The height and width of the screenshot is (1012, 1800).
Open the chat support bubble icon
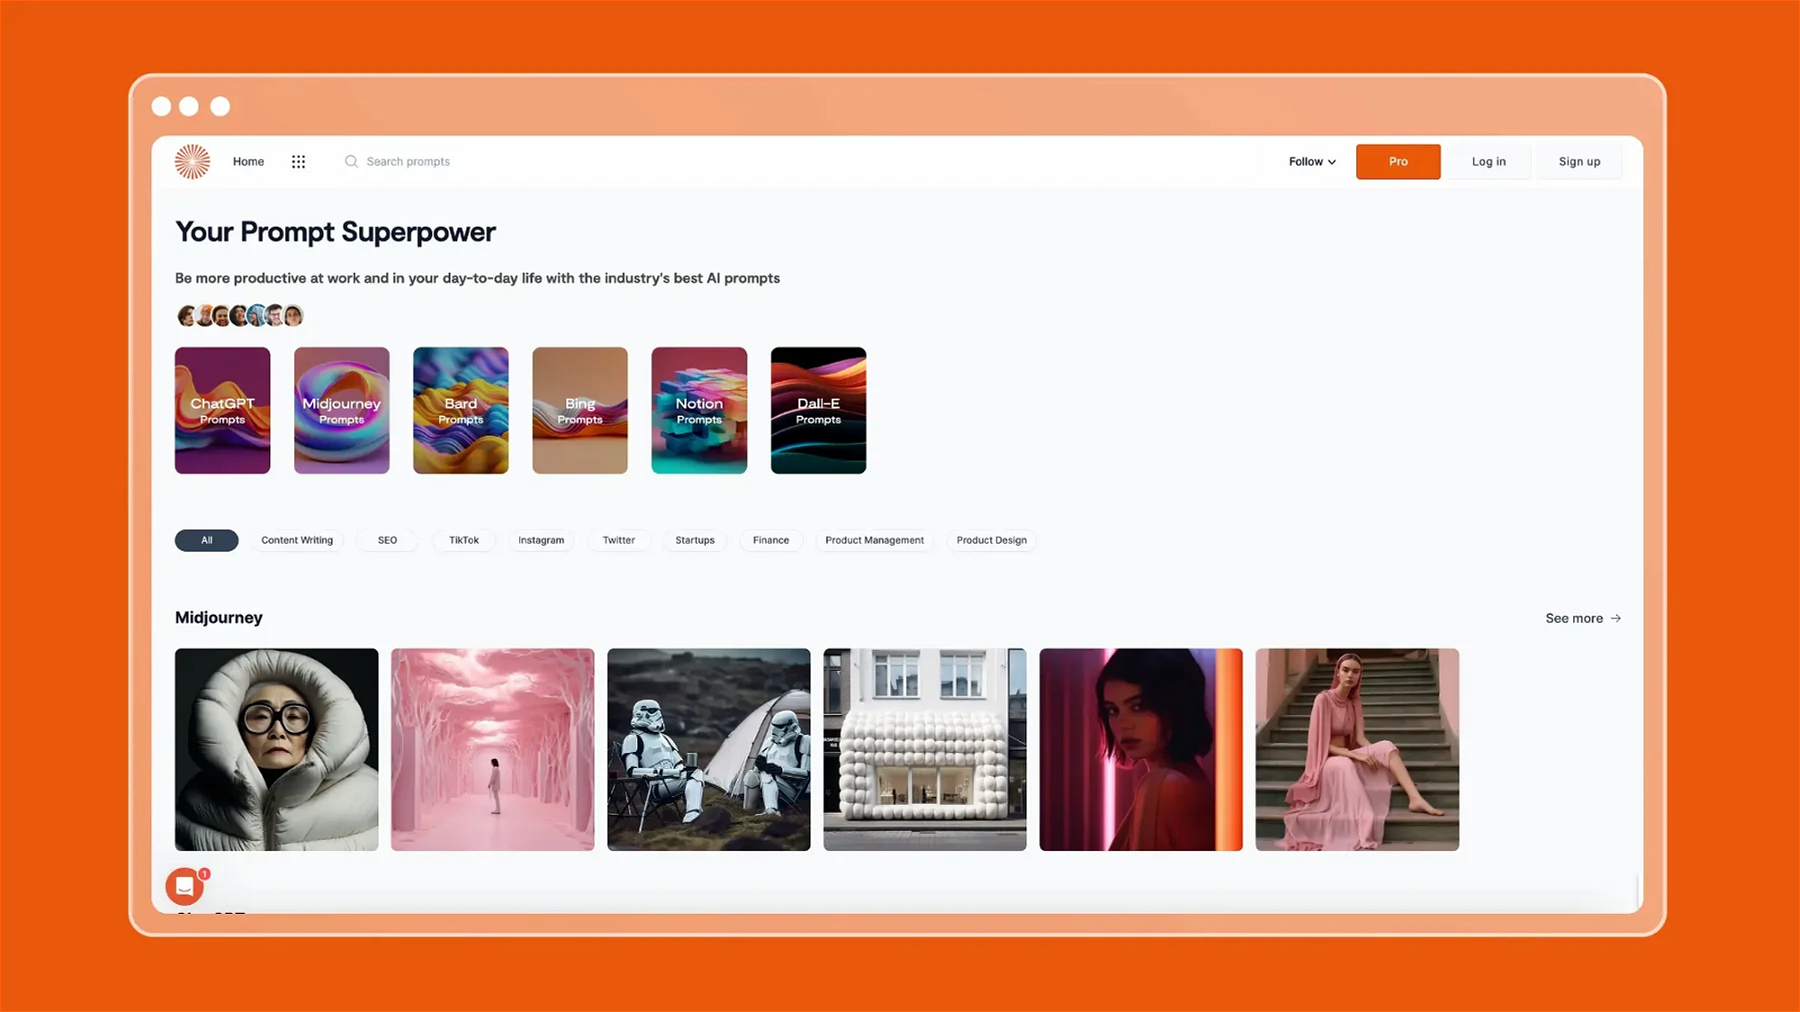pyautogui.click(x=185, y=886)
